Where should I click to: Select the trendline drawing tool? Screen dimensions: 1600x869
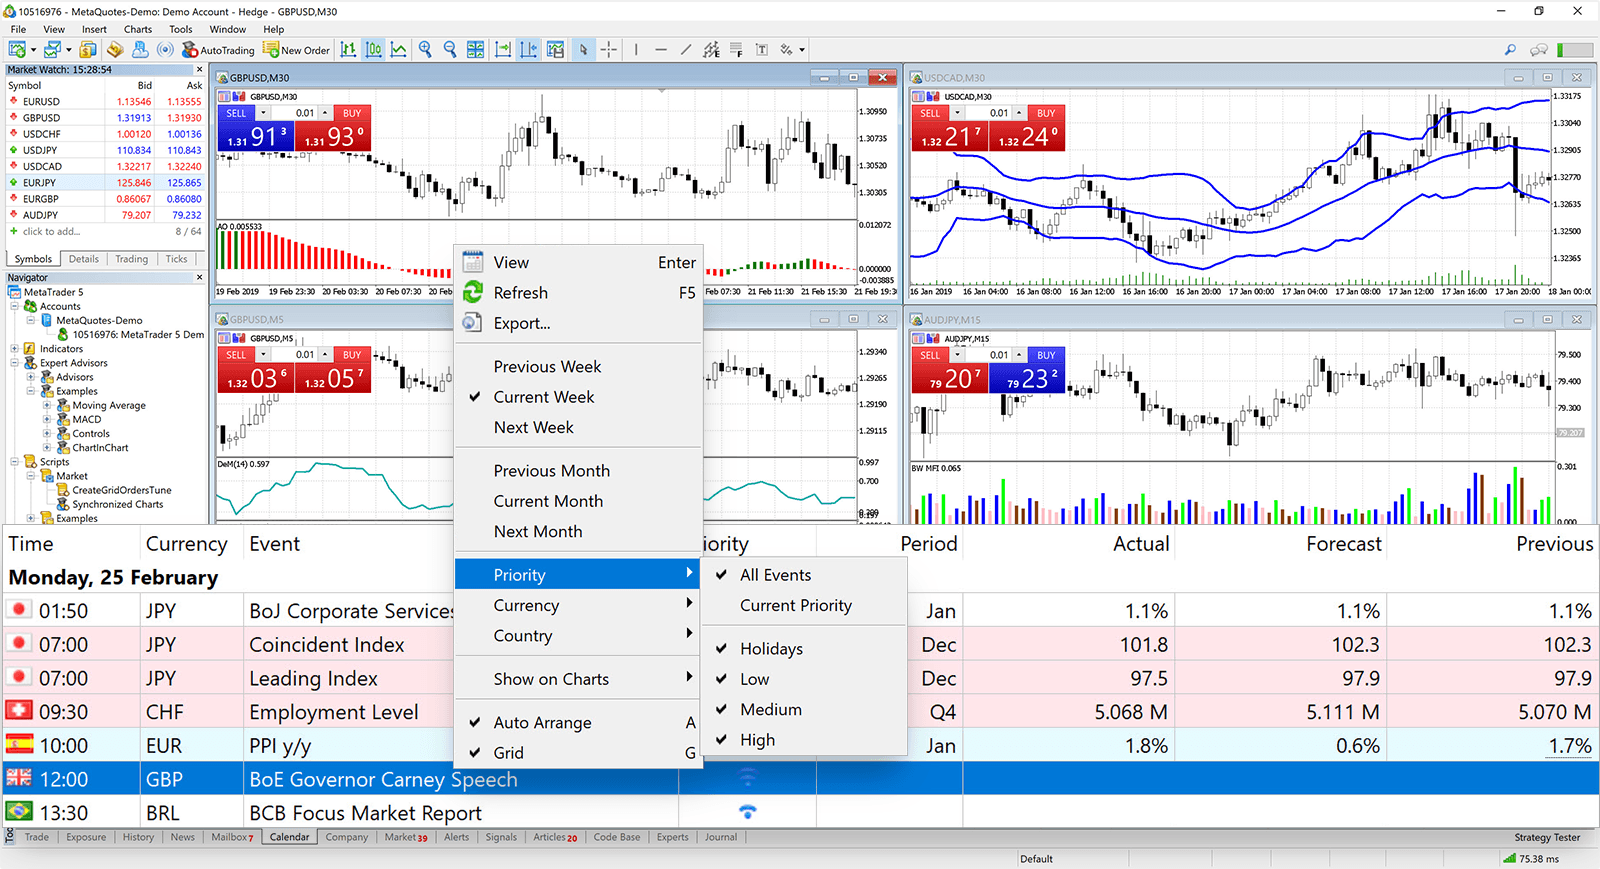point(686,50)
